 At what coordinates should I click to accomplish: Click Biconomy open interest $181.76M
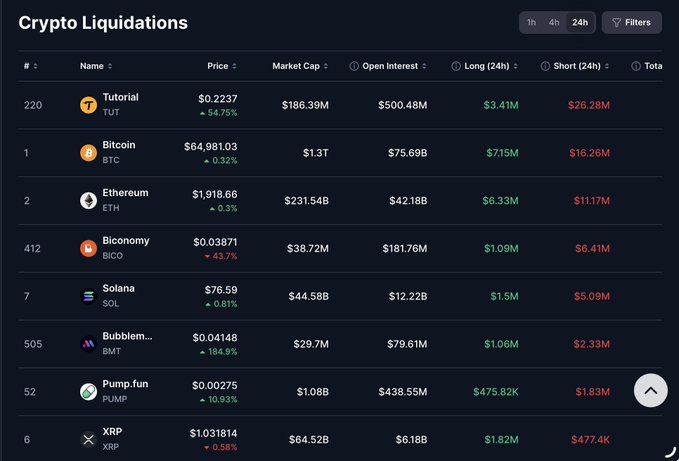click(404, 248)
